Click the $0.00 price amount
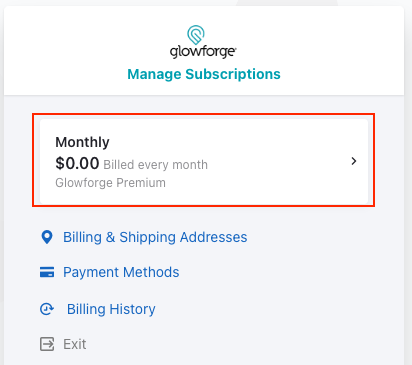This screenshot has width=412, height=365. 77,163
